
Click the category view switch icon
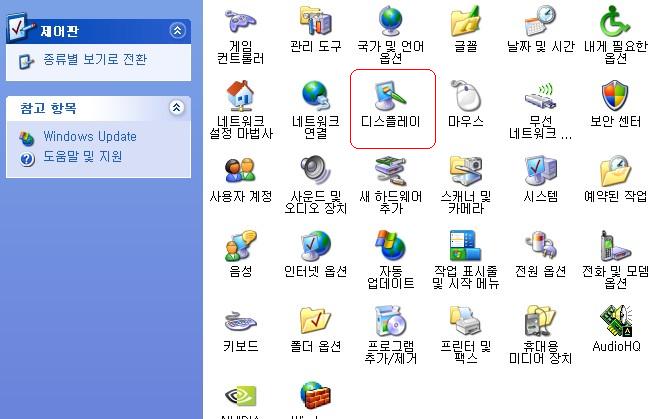pos(26,61)
